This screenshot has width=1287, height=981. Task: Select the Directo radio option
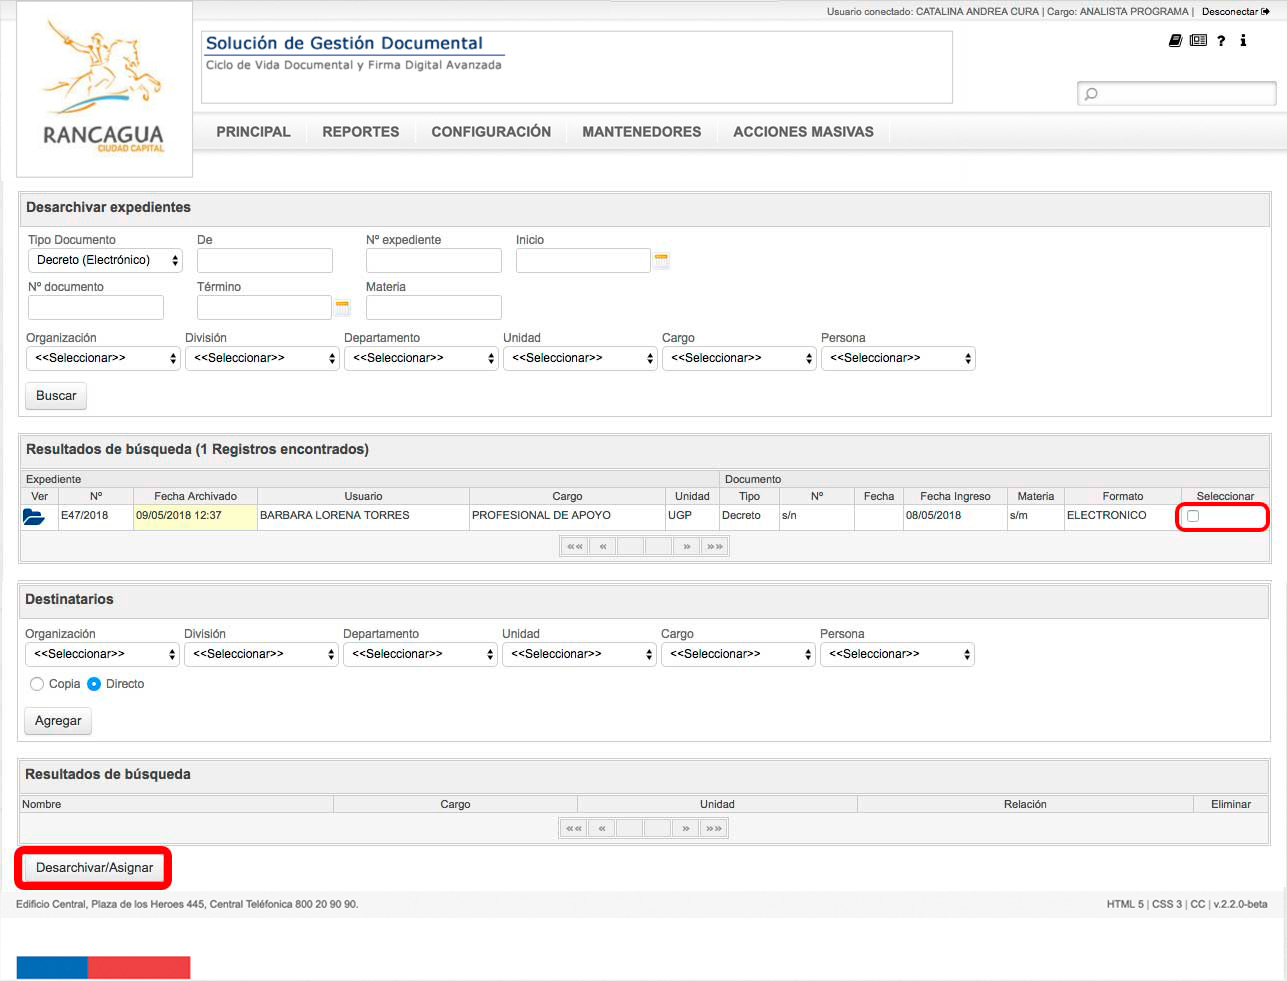pyautogui.click(x=94, y=684)
